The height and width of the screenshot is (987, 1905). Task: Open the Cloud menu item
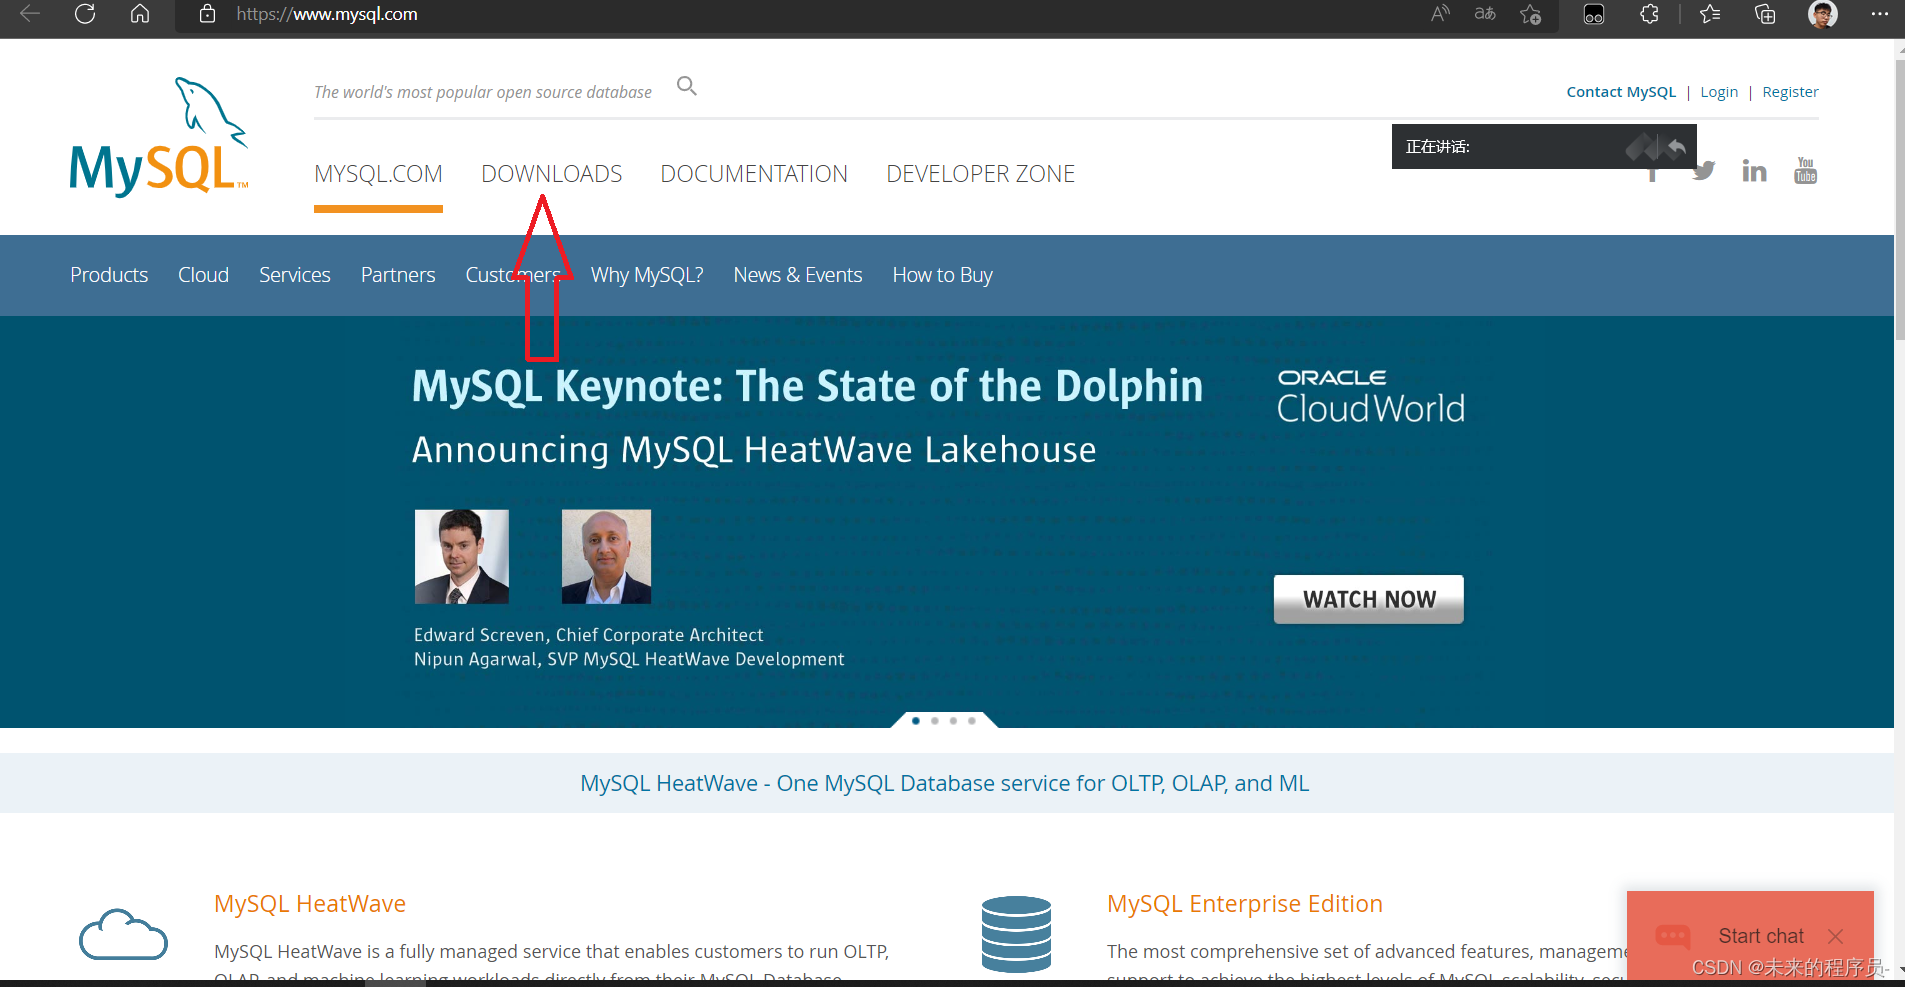tap(203, 275)
